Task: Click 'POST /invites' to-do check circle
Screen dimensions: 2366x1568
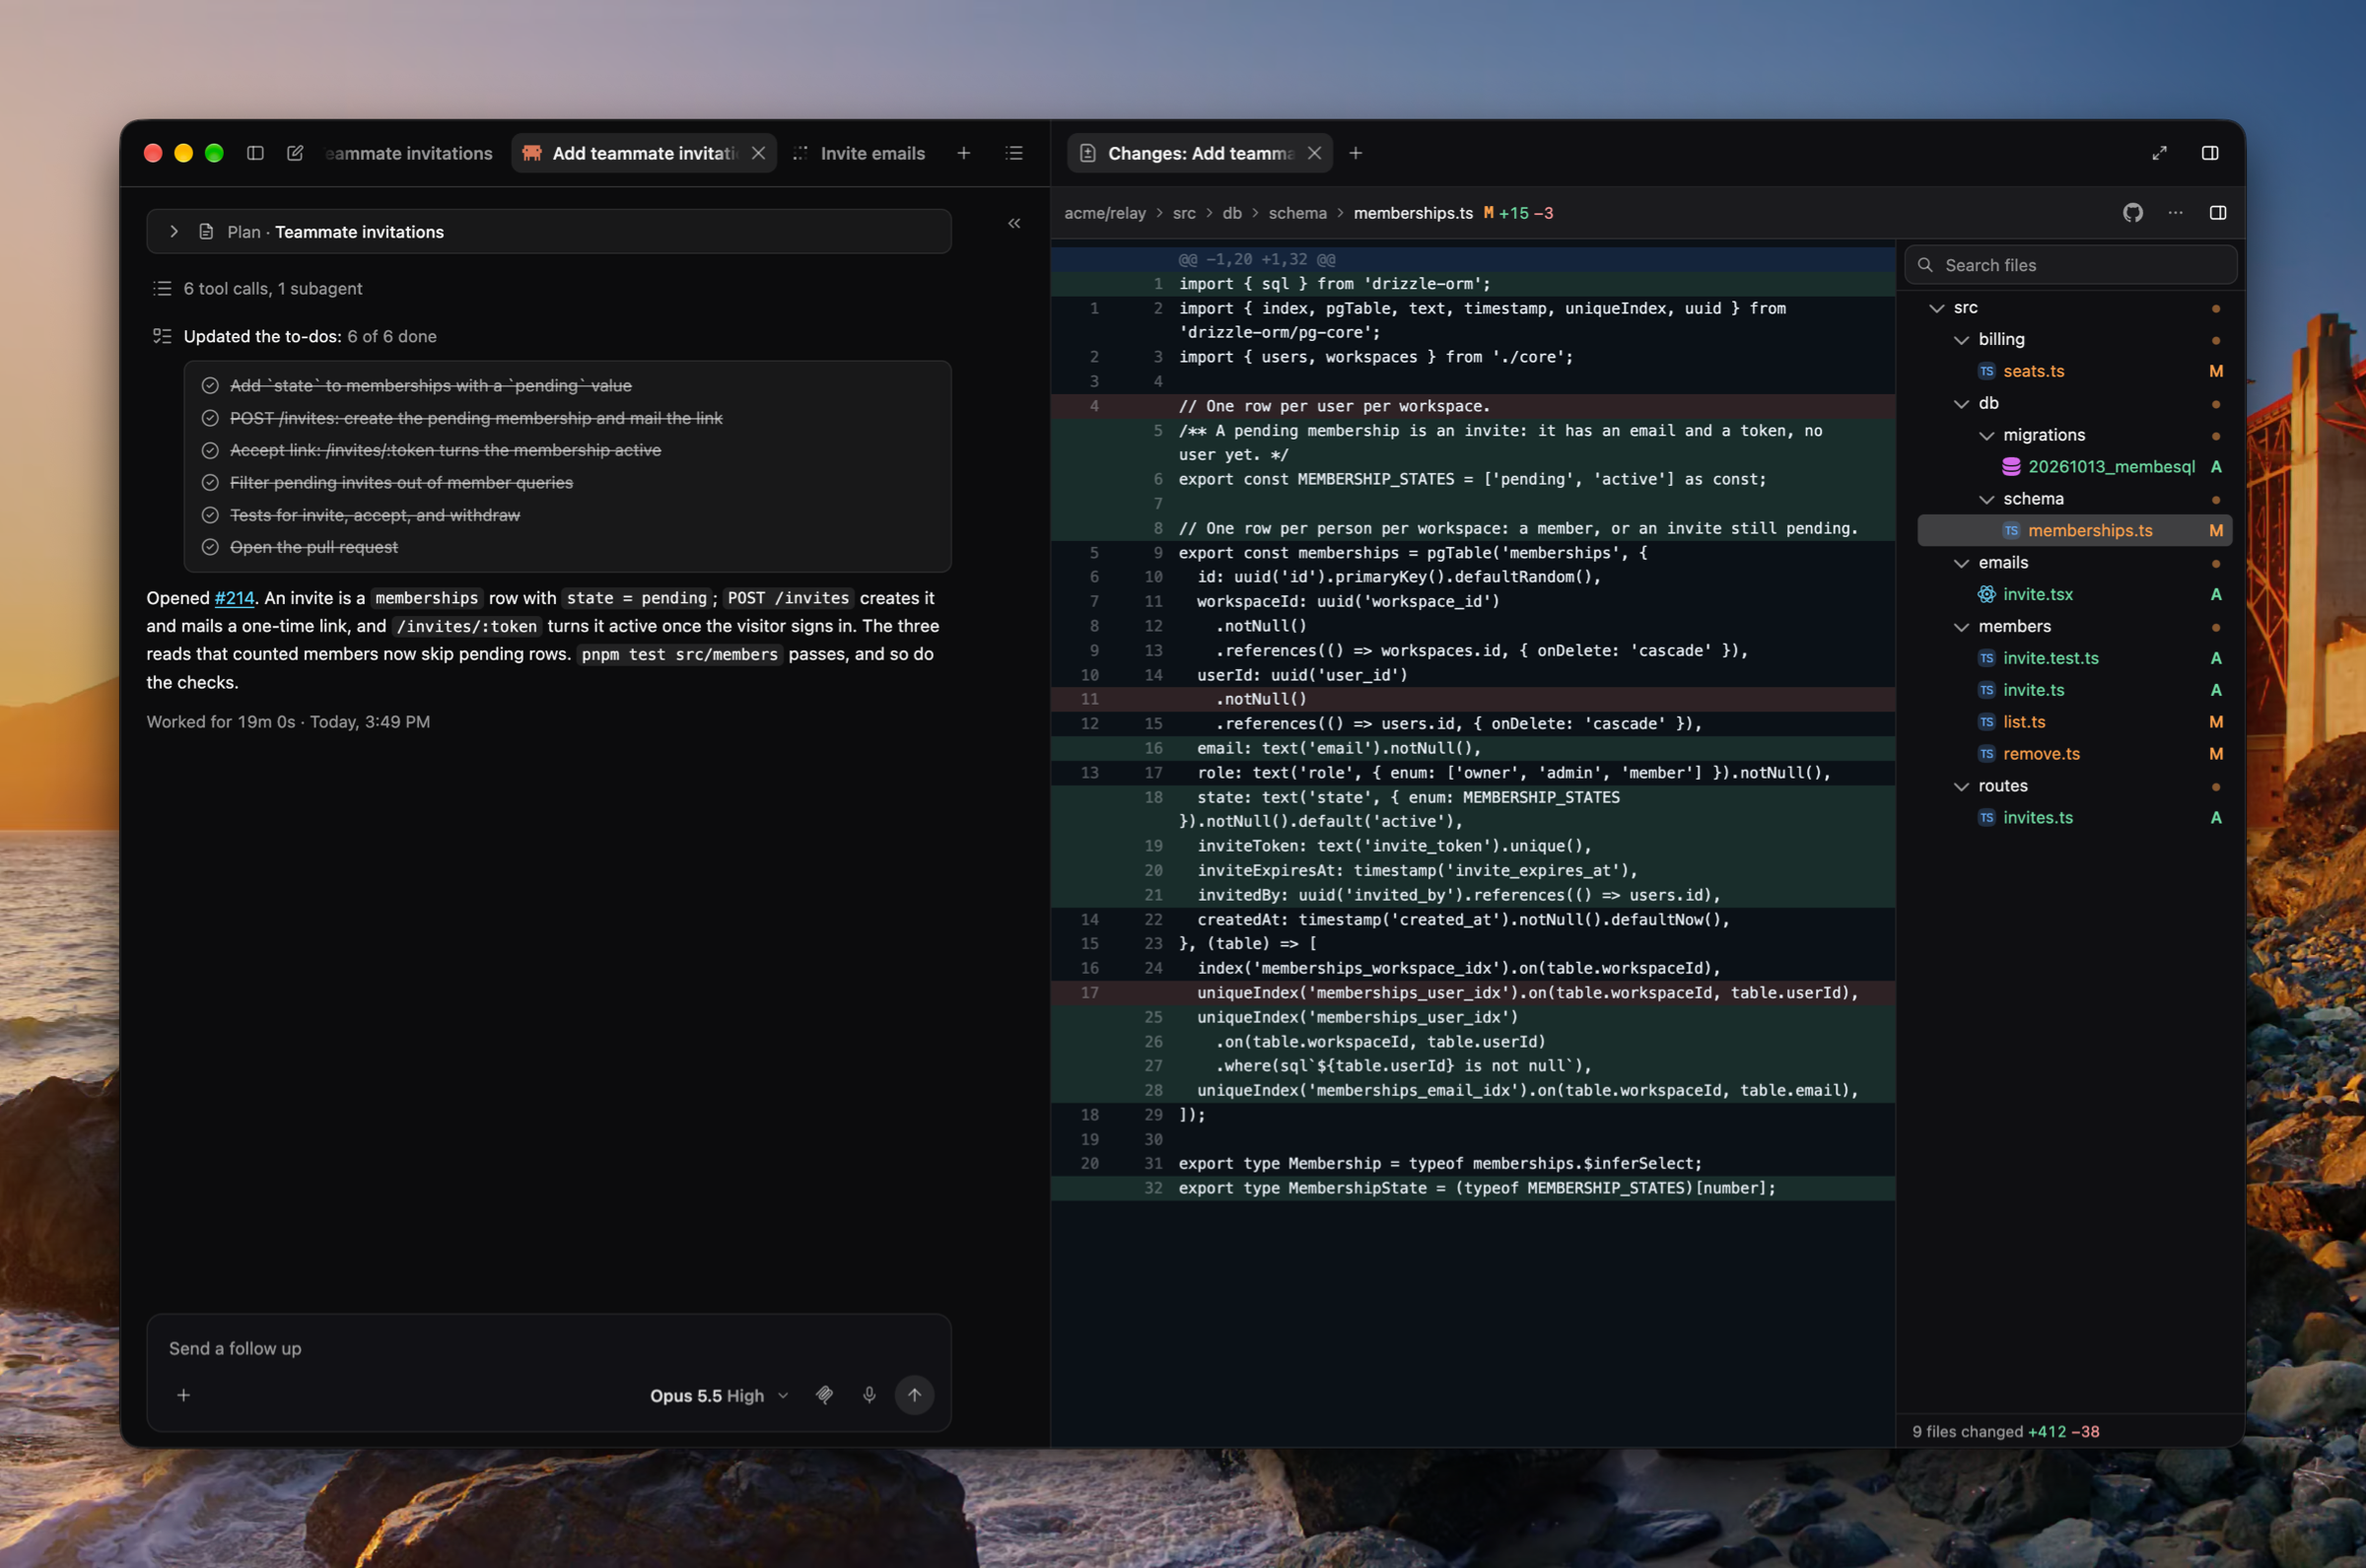Action: (x=210, y=418)
